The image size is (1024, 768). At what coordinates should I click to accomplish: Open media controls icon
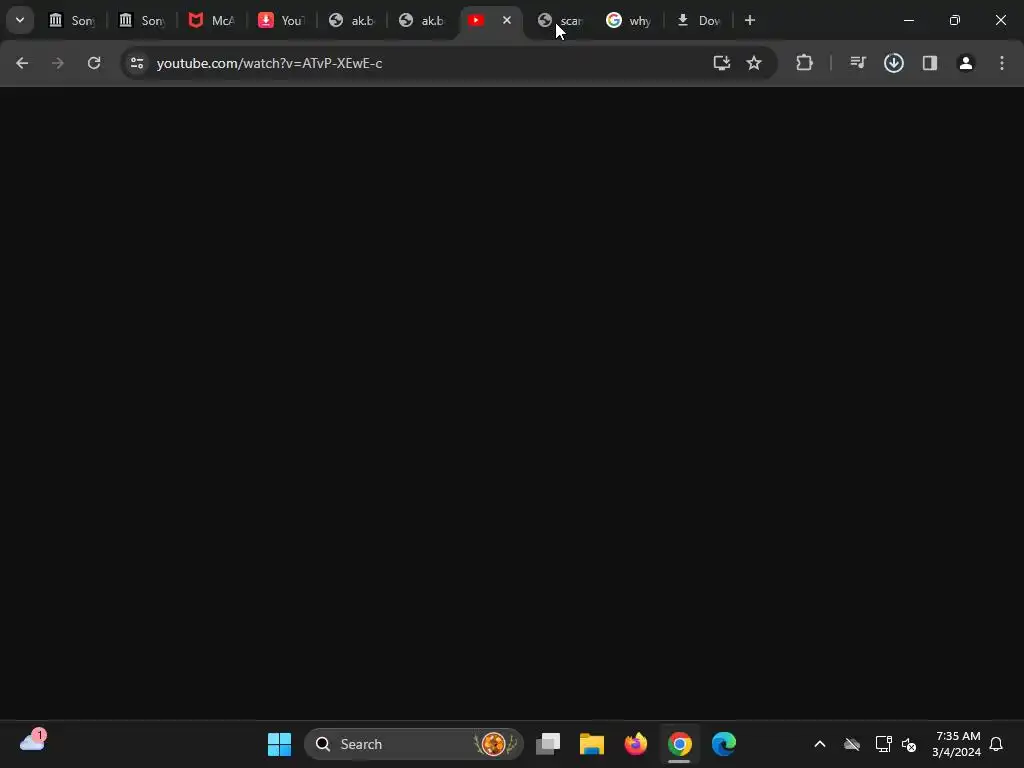(x=857, y=63)
